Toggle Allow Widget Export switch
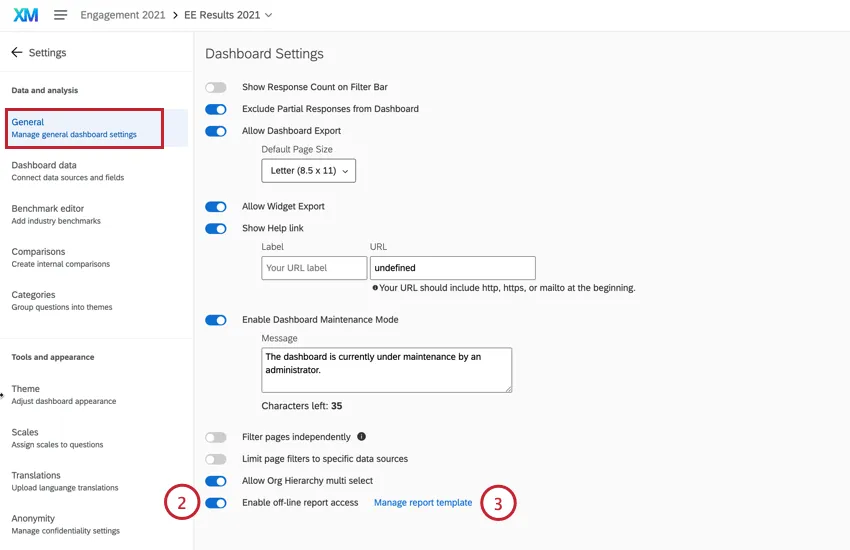This screenshot has height=550, width=850. tap(215, 207)
